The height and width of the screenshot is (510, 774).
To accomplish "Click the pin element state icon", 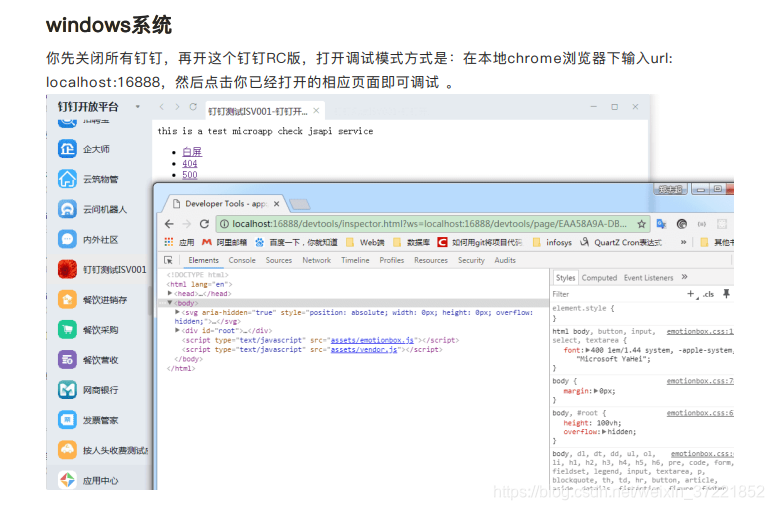I will coord(726,294).
